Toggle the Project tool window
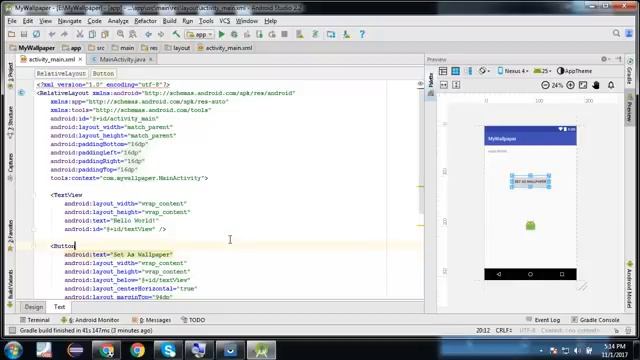The width and height of the screenshot is (640, 360). point(11,76)
